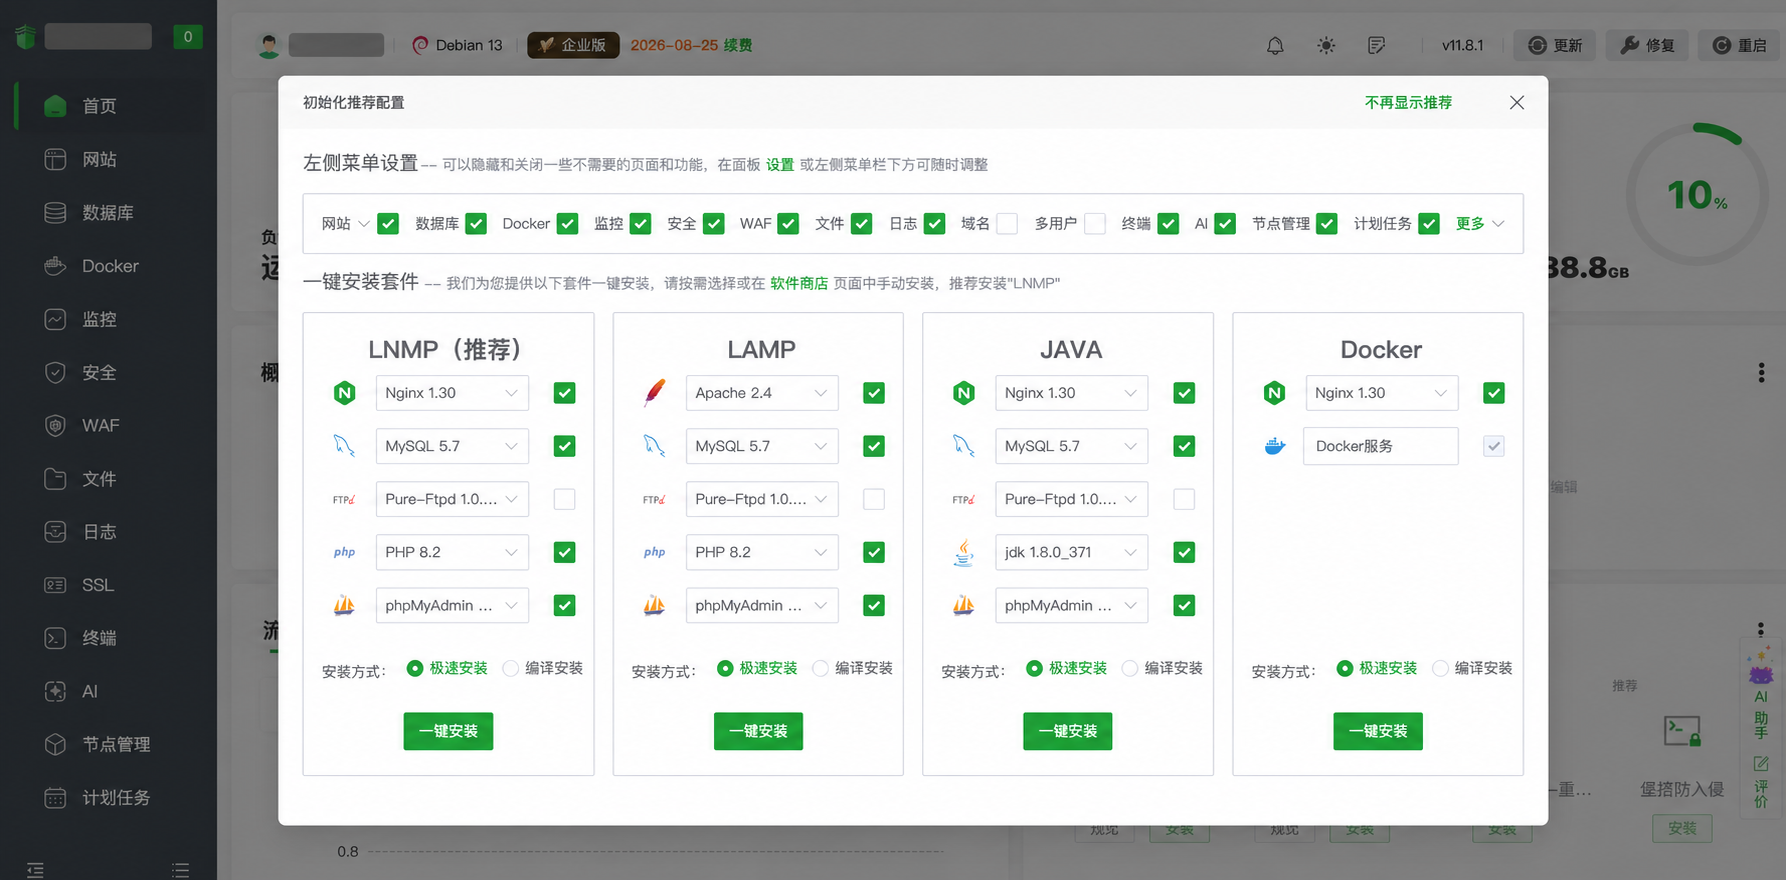Select 极速安装 radio in Docker card
This screenshot has width=1786, height=880.
pos(1345,668)
